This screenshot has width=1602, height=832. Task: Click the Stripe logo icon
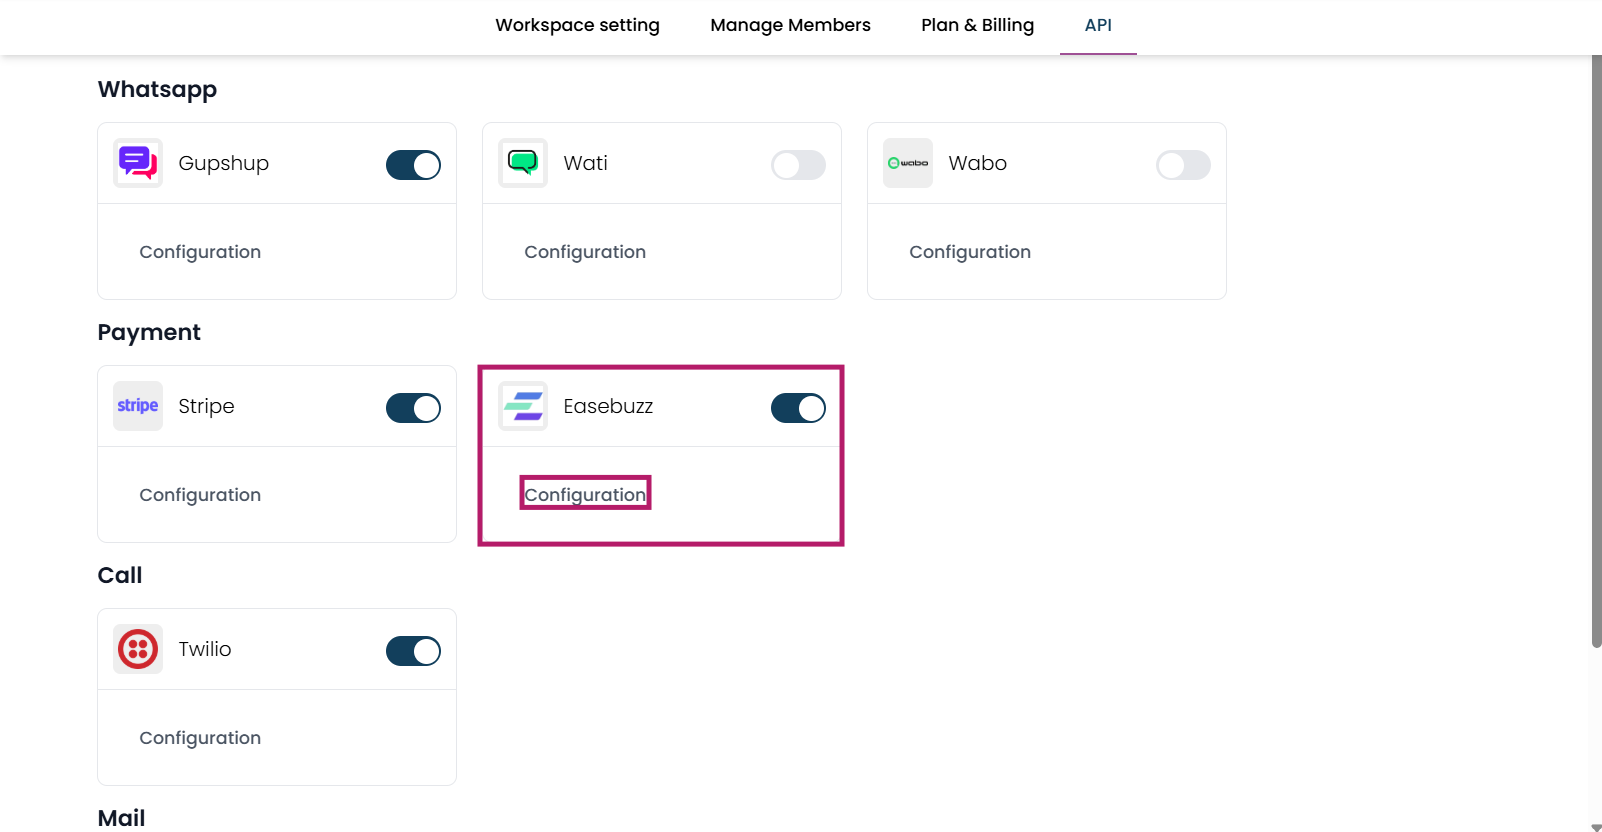pyautogui.click(x=138, y=406)
